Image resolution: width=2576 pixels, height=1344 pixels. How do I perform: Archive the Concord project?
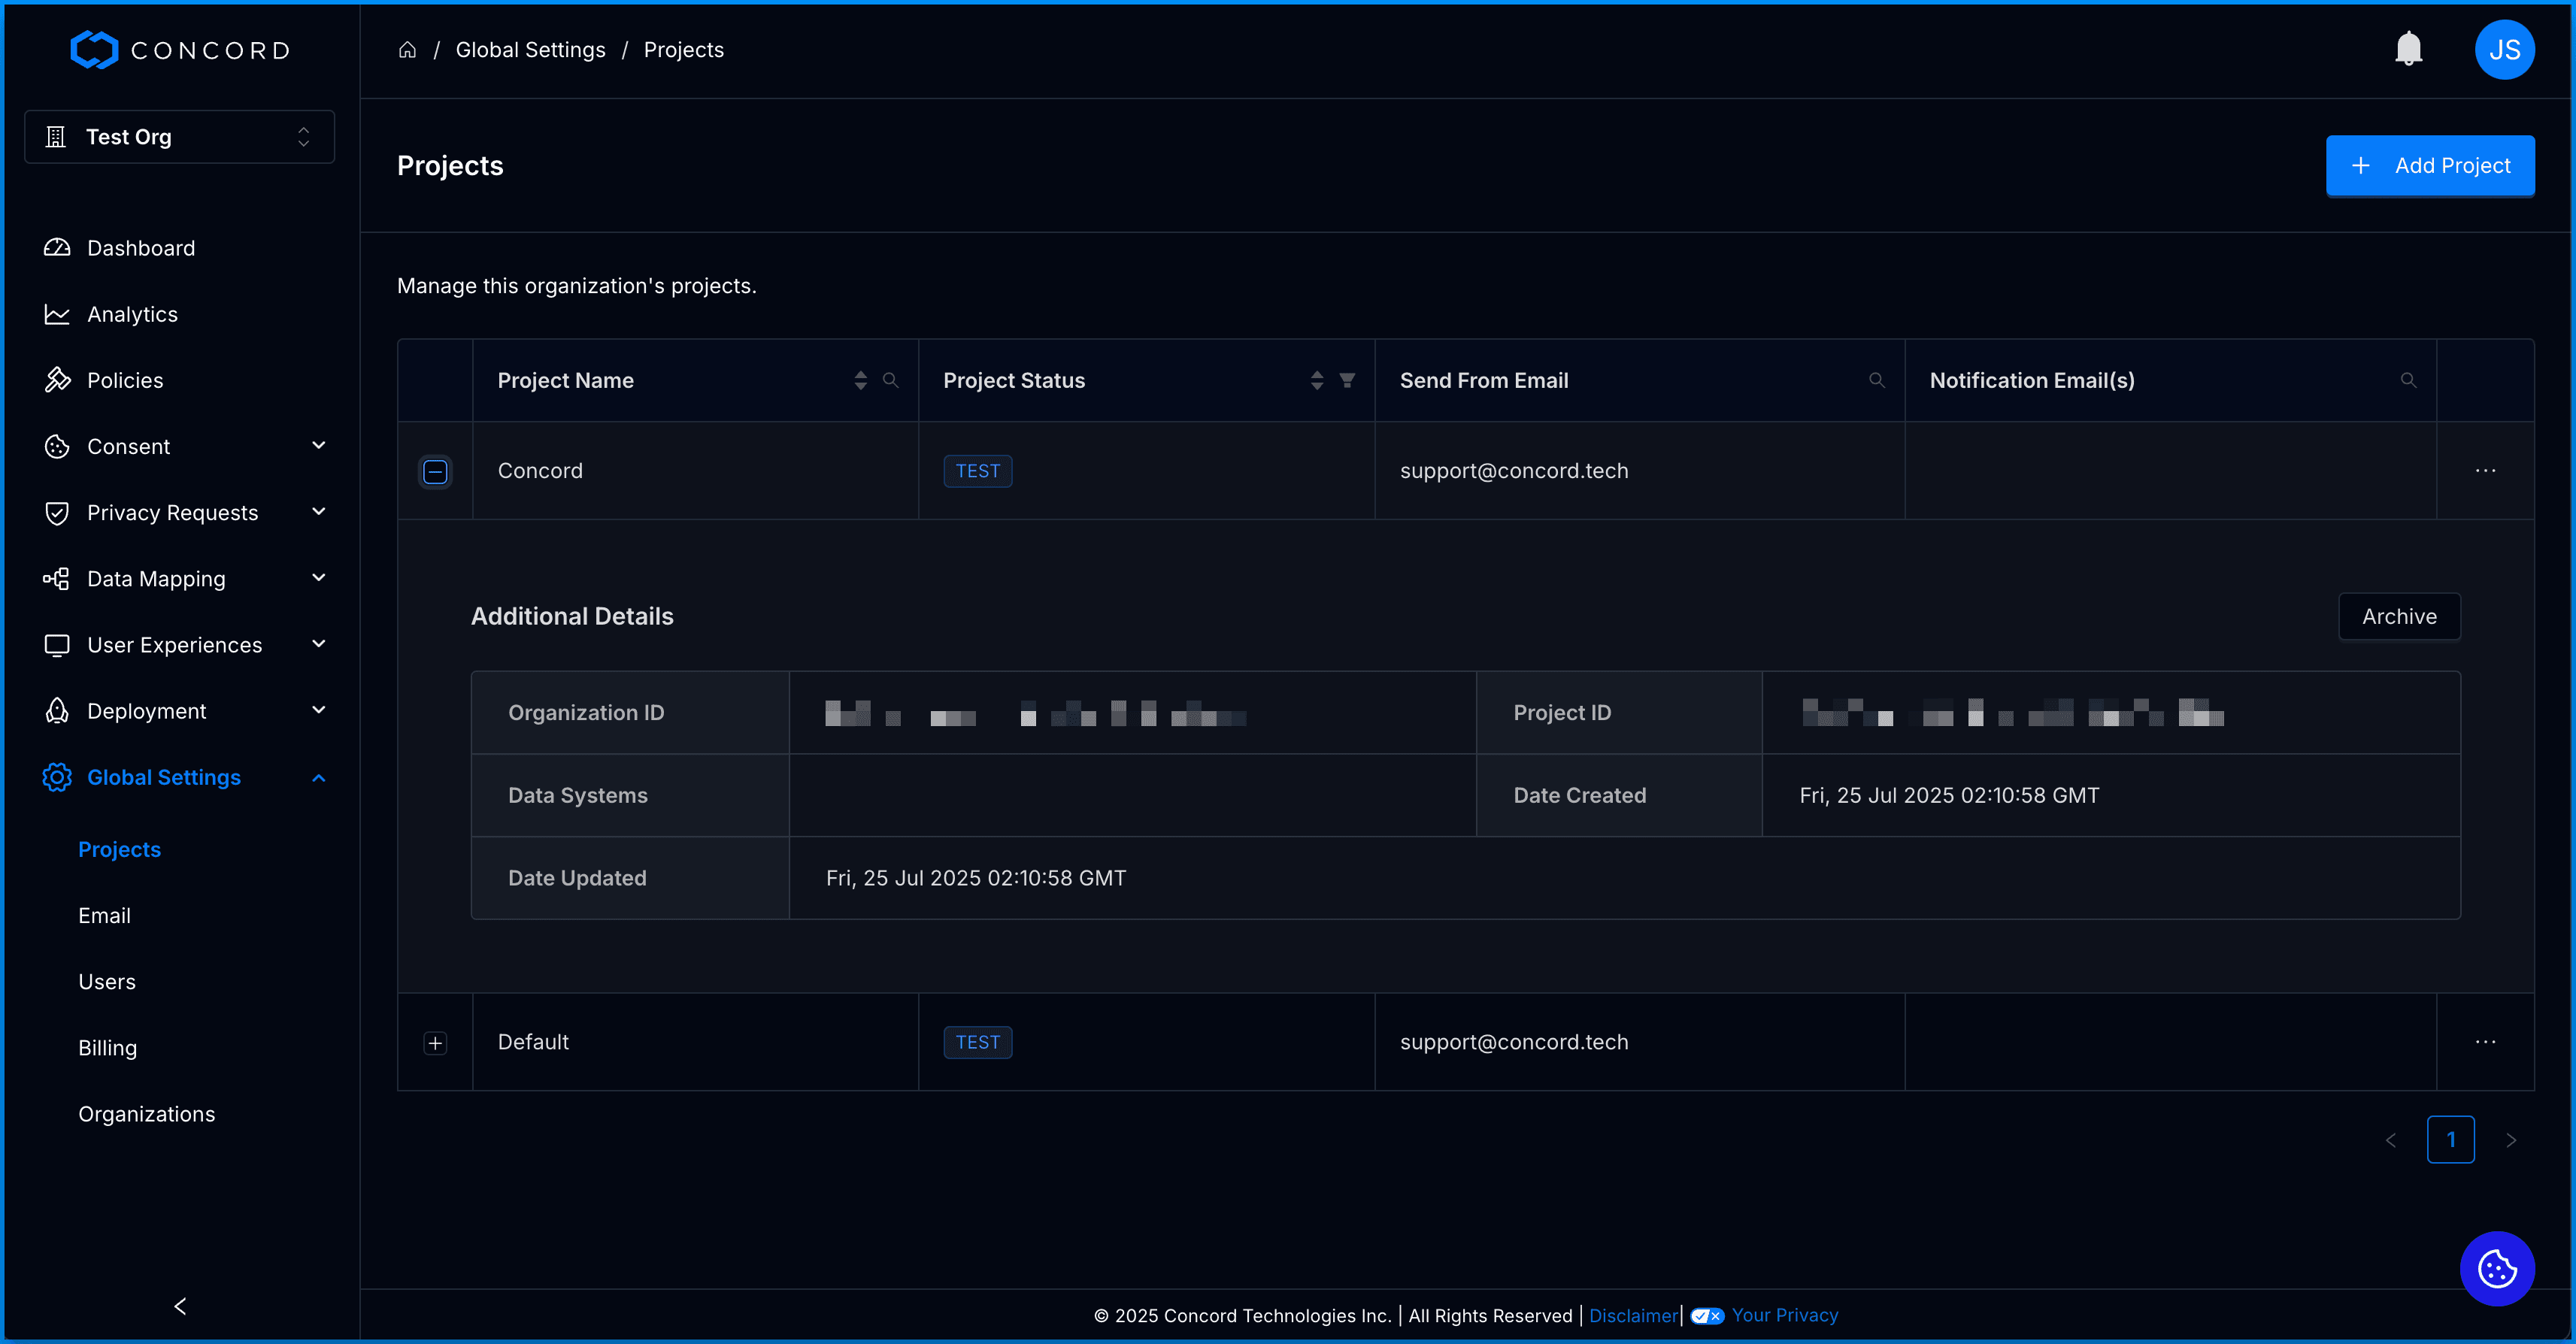pyautogui.click(x=2398, y=616)
